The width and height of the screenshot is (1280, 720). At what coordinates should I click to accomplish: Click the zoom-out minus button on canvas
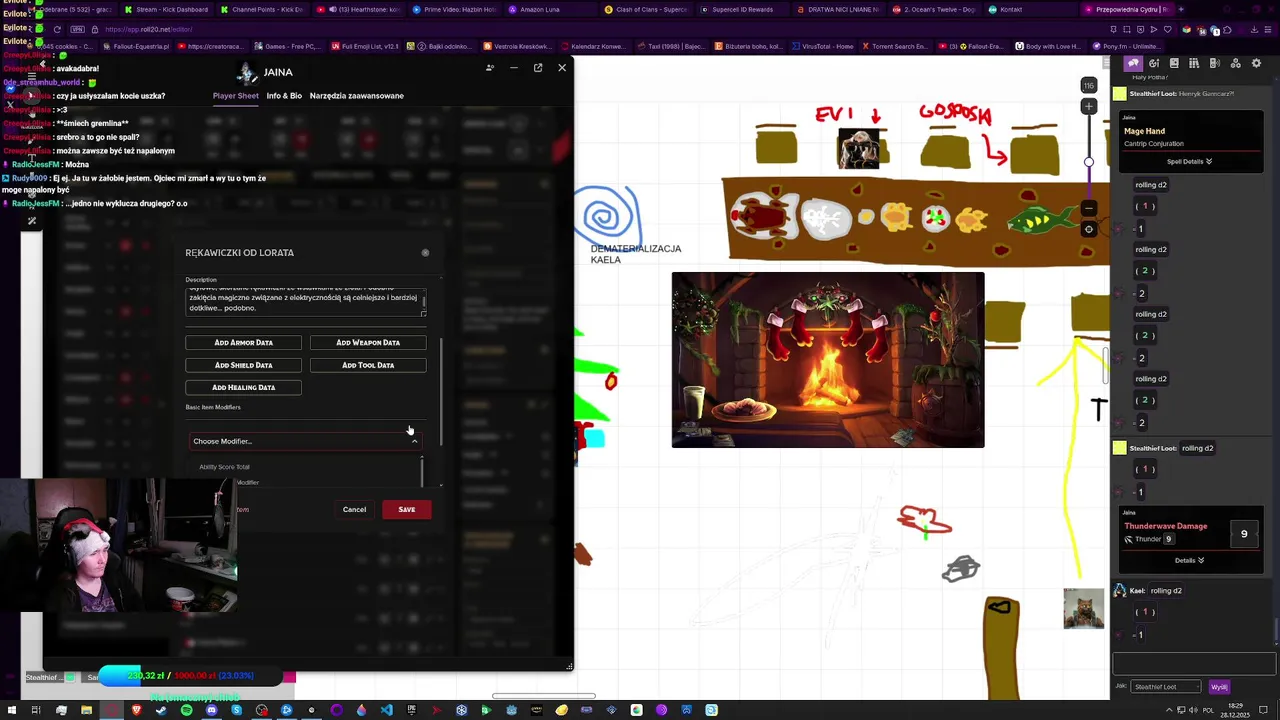click(1089, 208)
